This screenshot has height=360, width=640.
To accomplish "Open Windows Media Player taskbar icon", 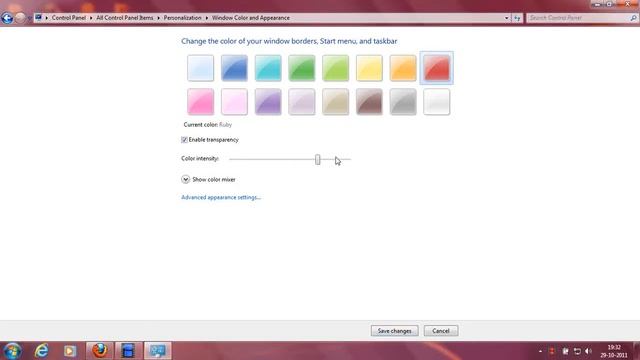I will click(x=70, y=351).
